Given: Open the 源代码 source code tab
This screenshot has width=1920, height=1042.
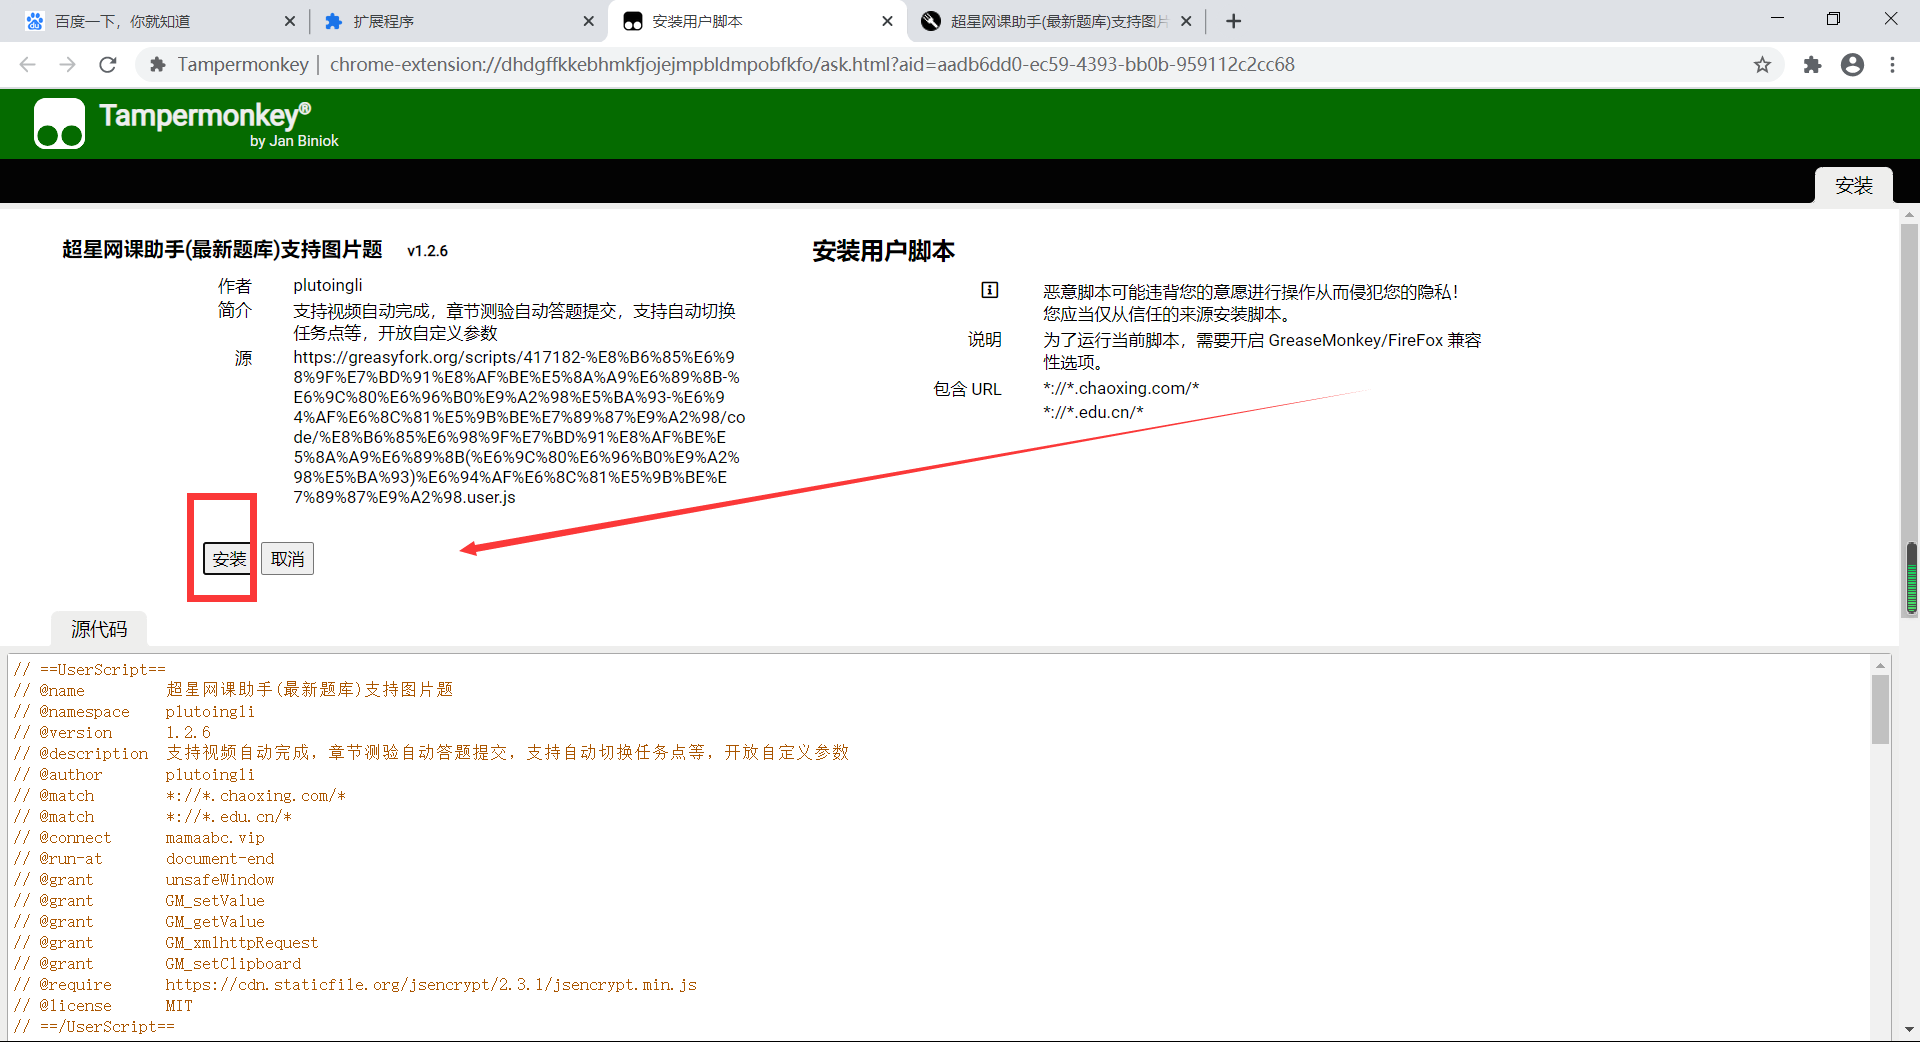Looking at the screenshot, I should 99,629.
